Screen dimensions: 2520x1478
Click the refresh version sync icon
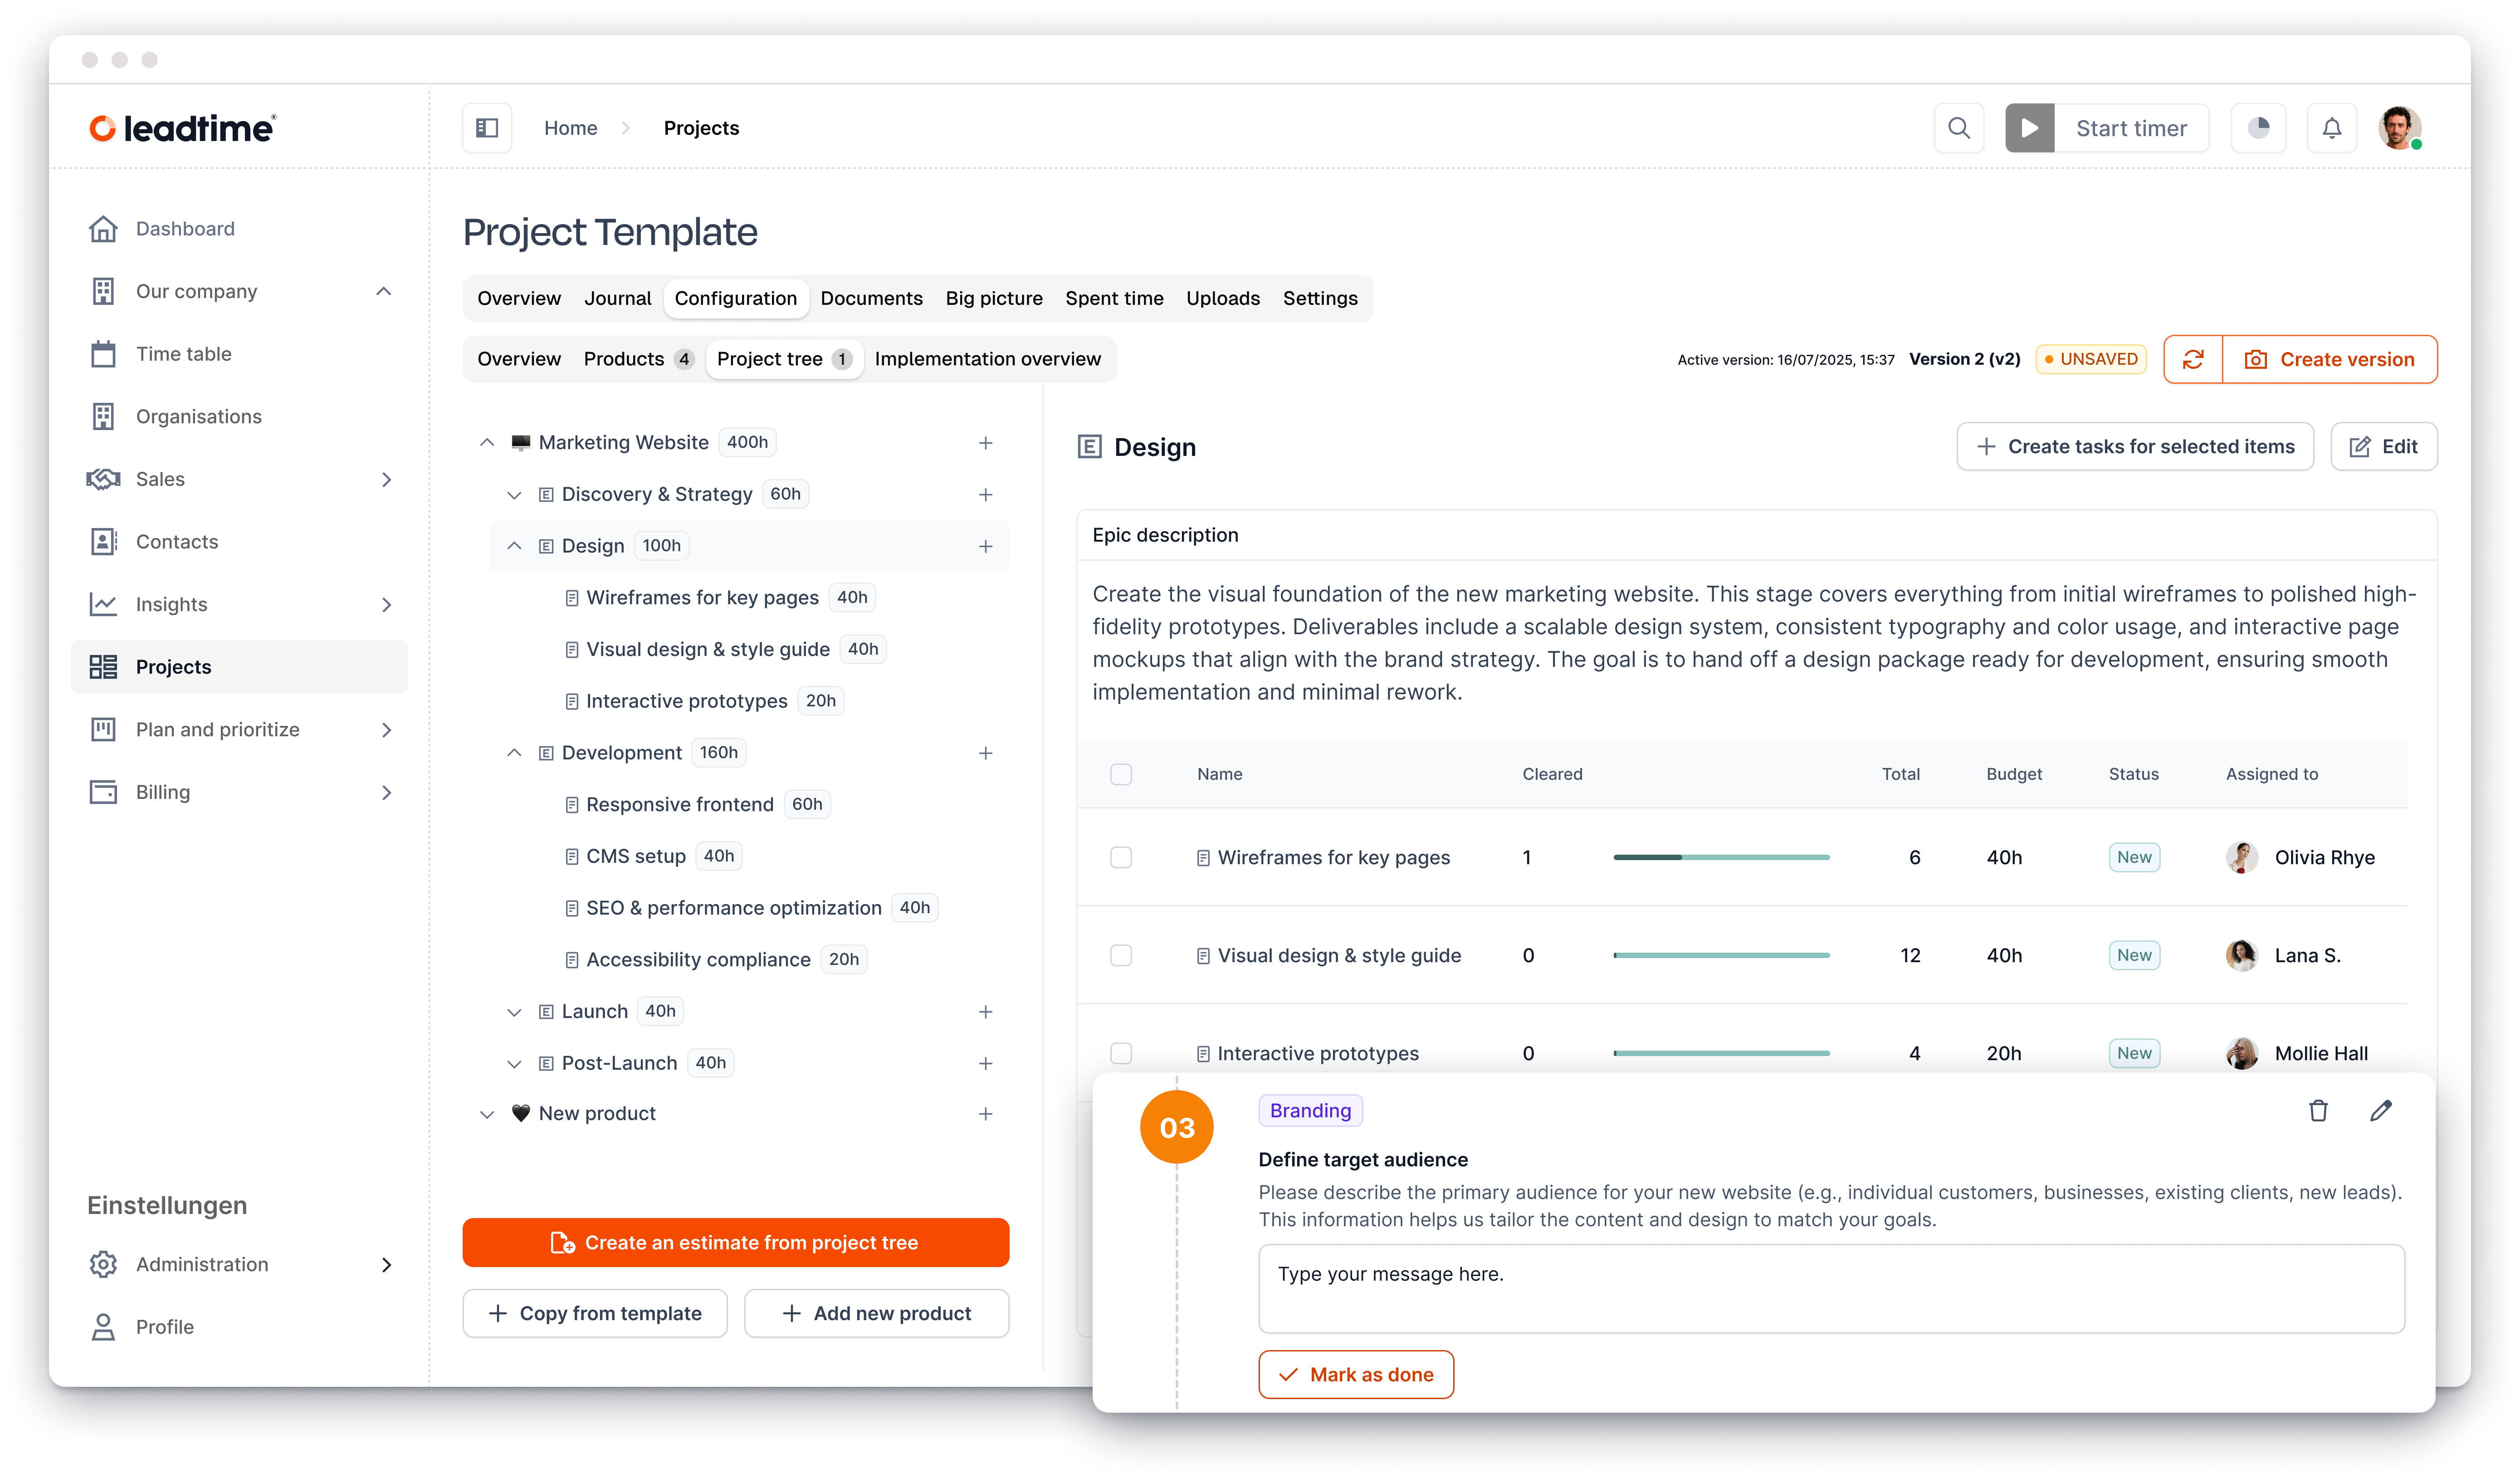click(2193, 359)
